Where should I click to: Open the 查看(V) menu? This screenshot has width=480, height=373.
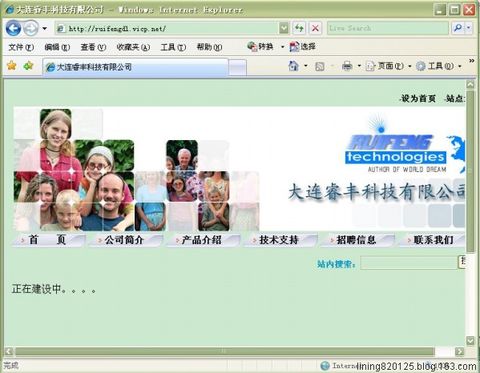click(93, 47)
